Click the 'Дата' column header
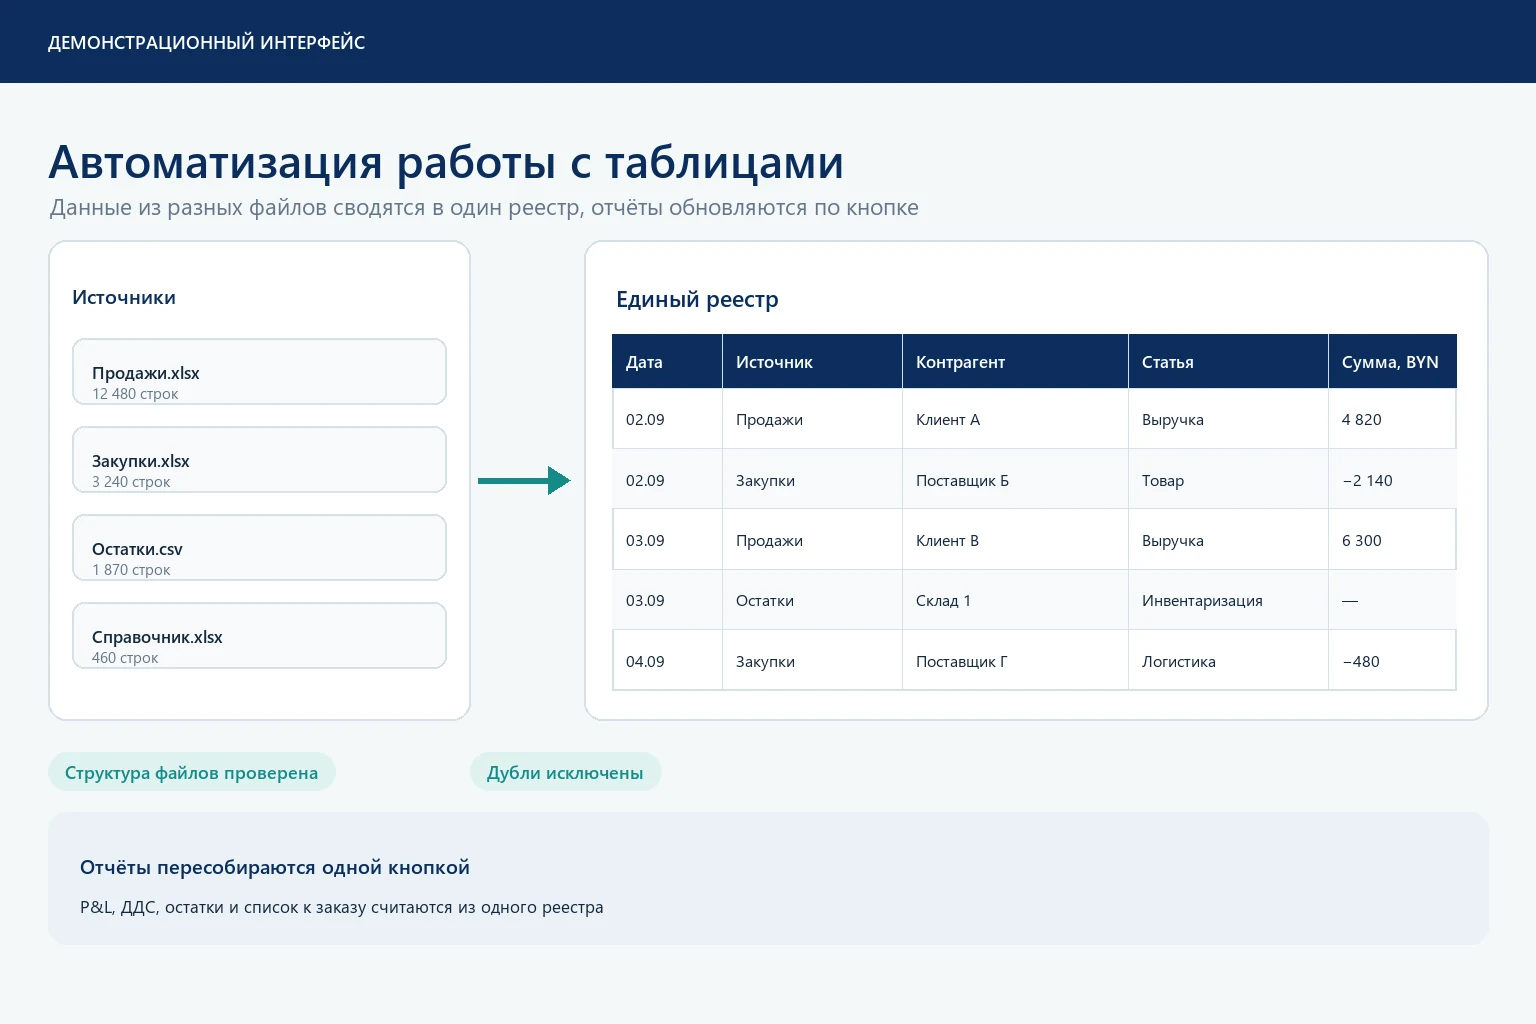The height and width of the screenshot is (1024, 1536). click(667, 361)
